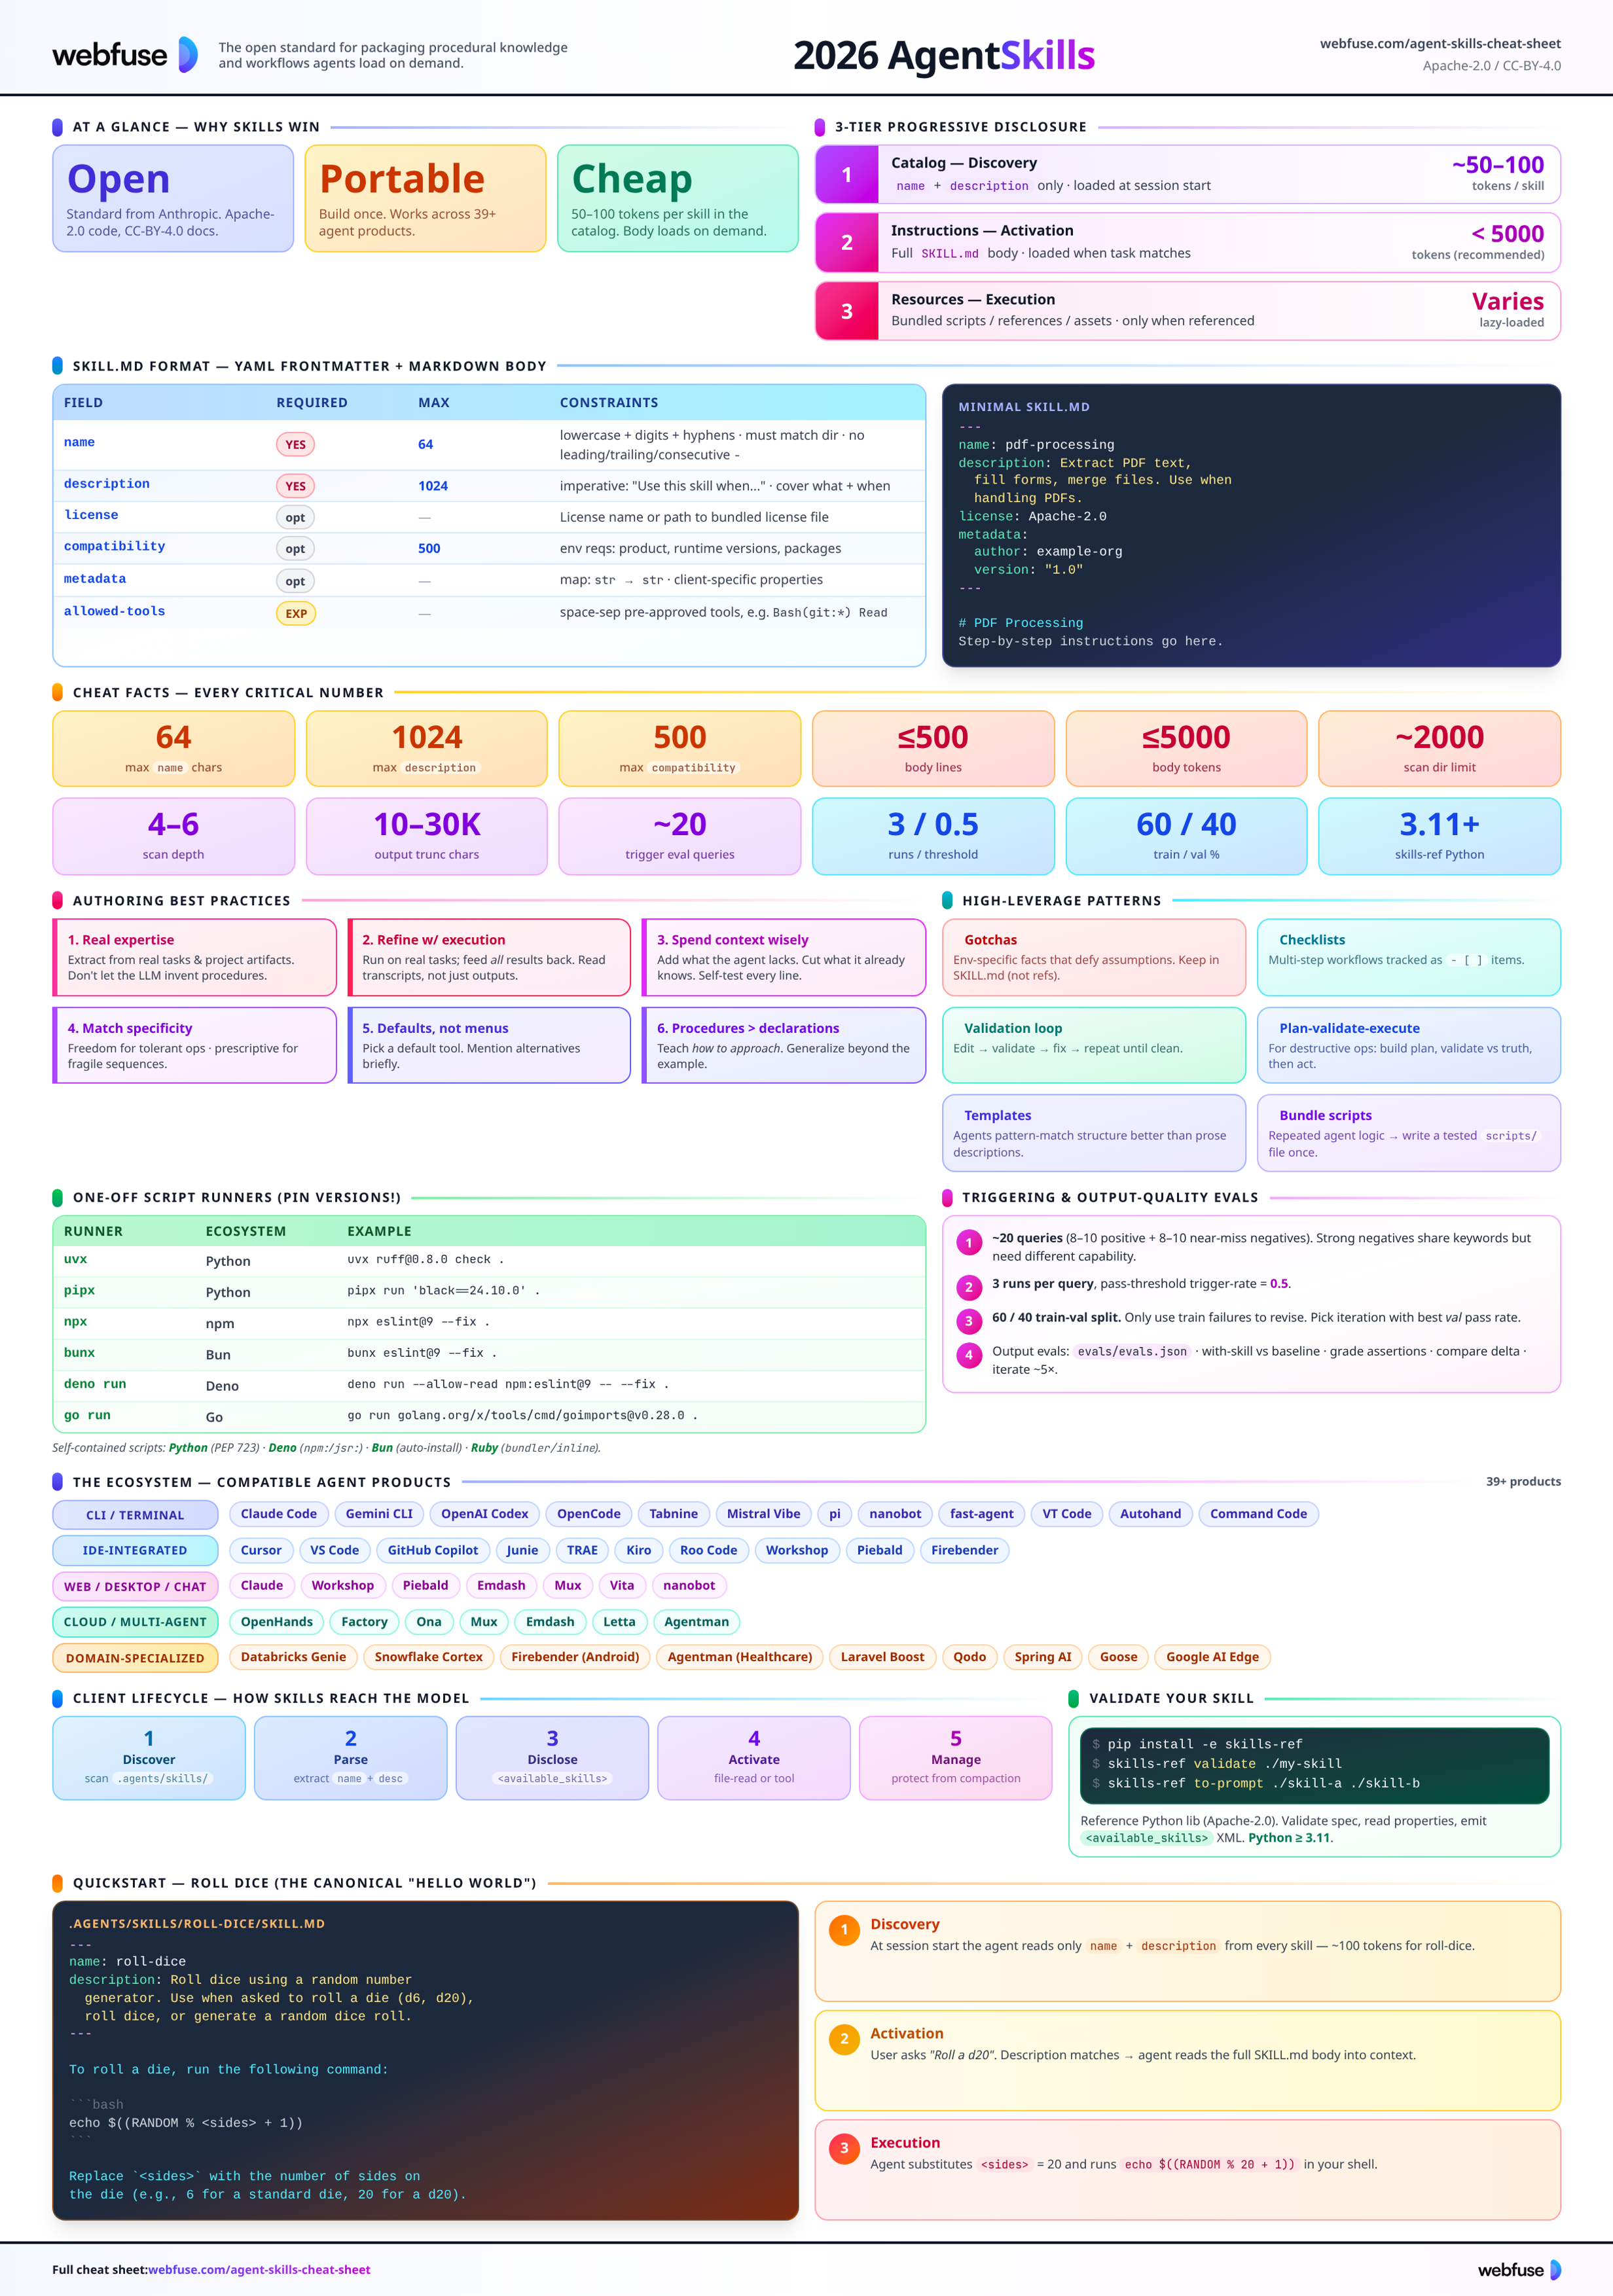The width and height of the screenshot is (1613, 2296).
Task: Select the CLOUD / MULTI-AGENT category tab
Action: click(x=135, y=1622)
